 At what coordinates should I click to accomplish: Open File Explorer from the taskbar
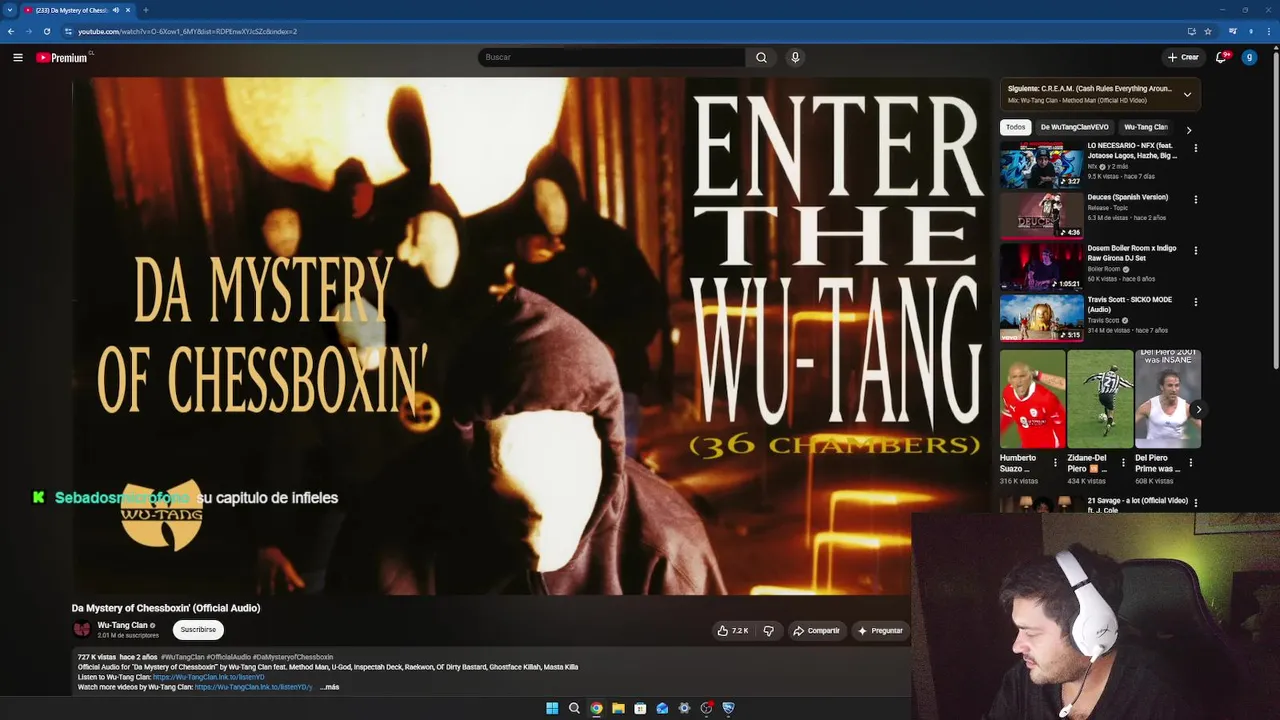(618, 708)
